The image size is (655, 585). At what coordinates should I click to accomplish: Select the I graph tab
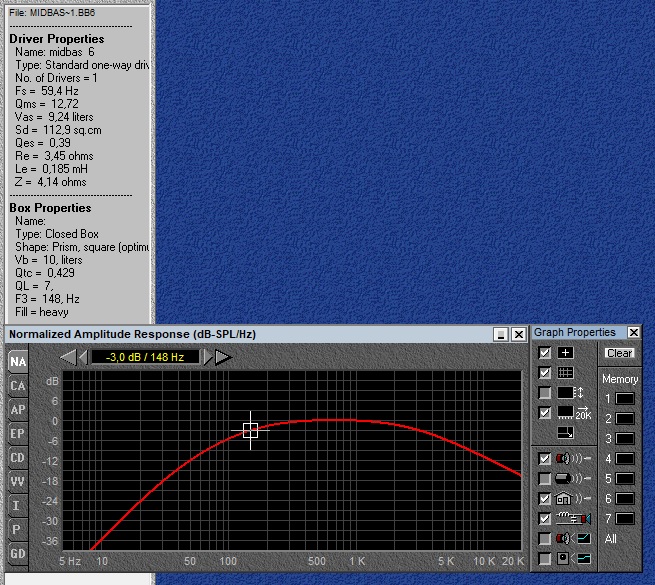(18, 506)
